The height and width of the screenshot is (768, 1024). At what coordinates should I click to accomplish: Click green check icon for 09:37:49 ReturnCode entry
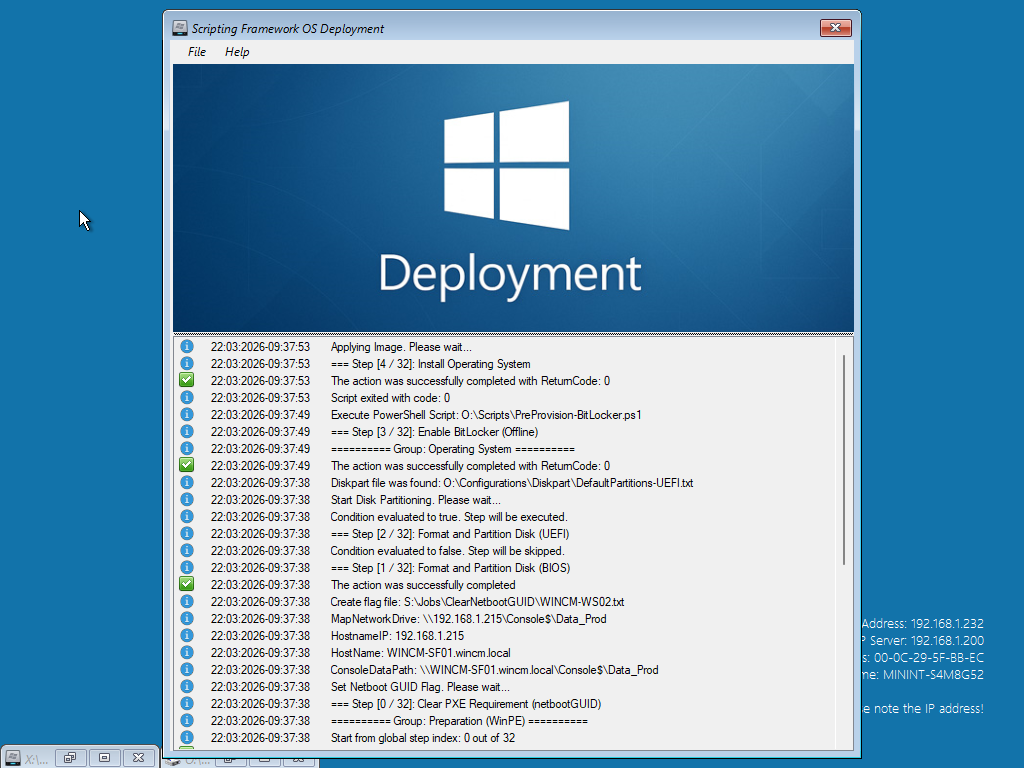[186, 466]
